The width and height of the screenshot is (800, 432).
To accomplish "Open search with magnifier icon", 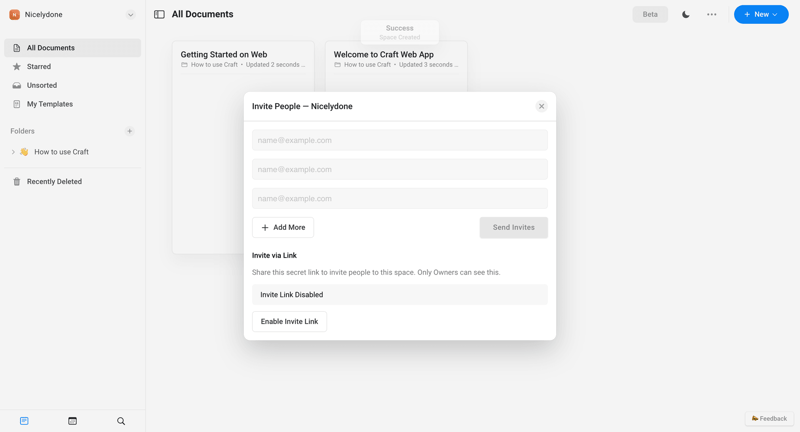I will (121, 421).
